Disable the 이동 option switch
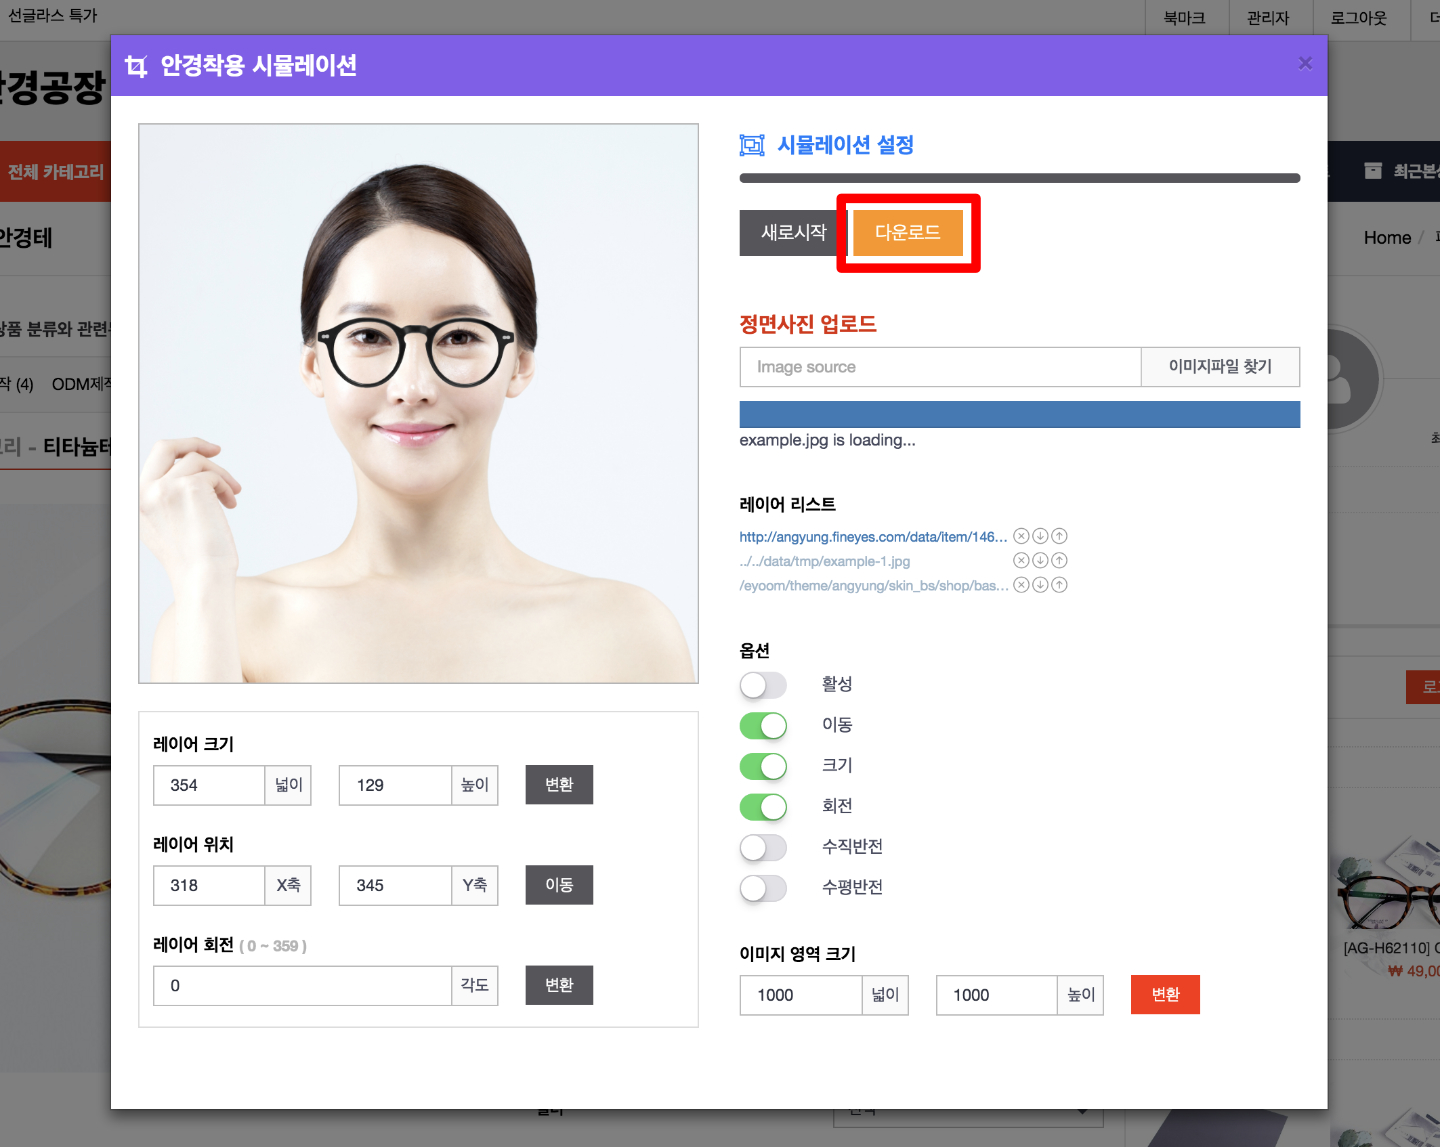 point(763,726)
